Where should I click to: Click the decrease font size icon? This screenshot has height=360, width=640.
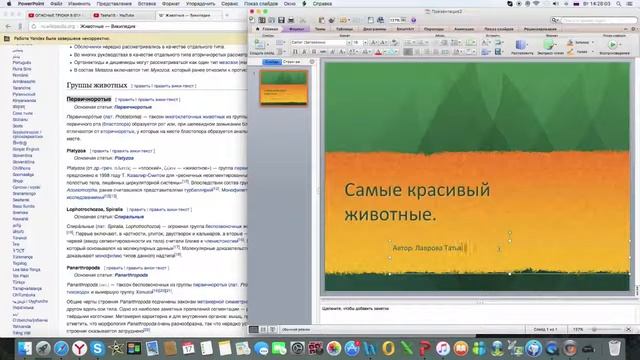pyautogui.click(x=384, y=42)
